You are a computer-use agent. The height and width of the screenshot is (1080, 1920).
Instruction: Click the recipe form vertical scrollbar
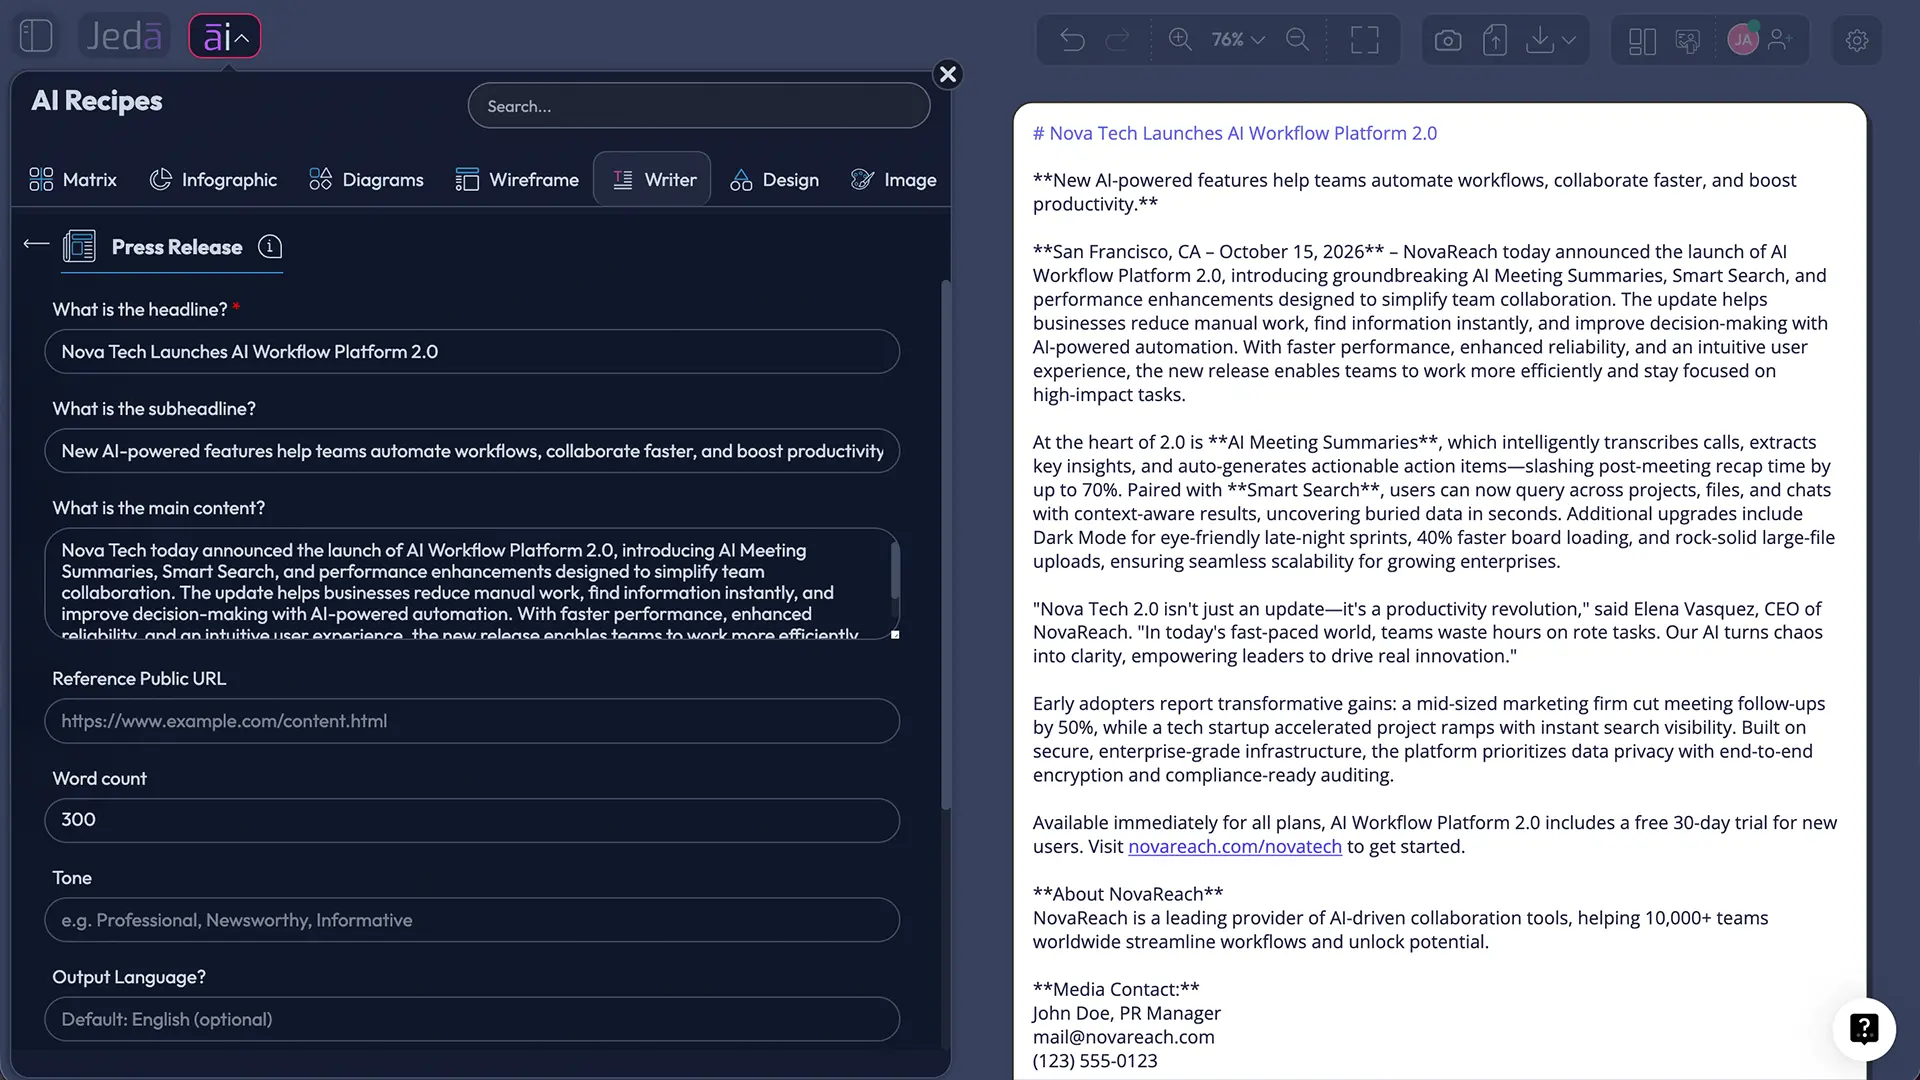[x=945, y=545]
